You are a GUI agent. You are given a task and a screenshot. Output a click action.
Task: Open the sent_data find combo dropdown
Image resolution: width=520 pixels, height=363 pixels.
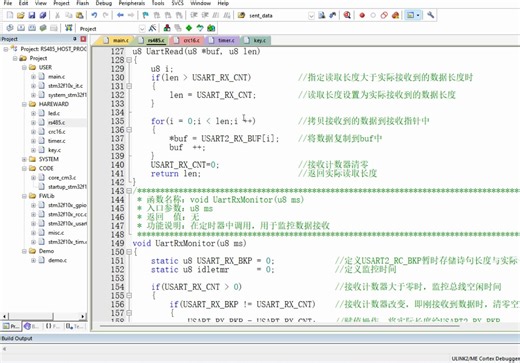click(311, 16)
